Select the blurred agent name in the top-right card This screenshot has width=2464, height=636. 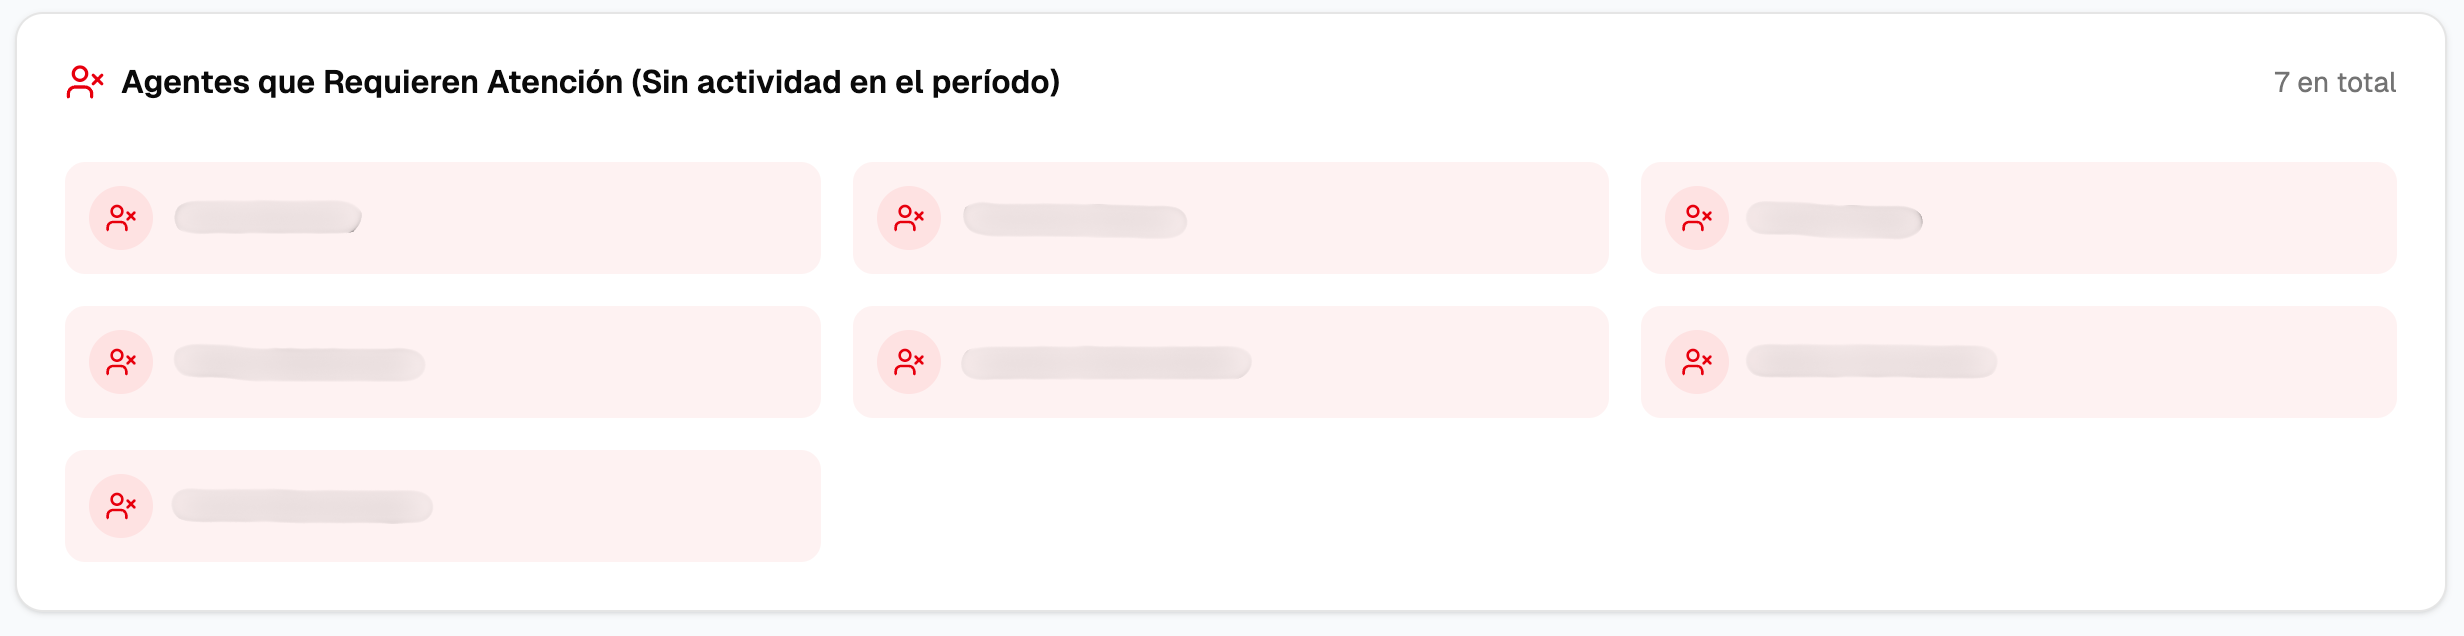[1834, 220]
